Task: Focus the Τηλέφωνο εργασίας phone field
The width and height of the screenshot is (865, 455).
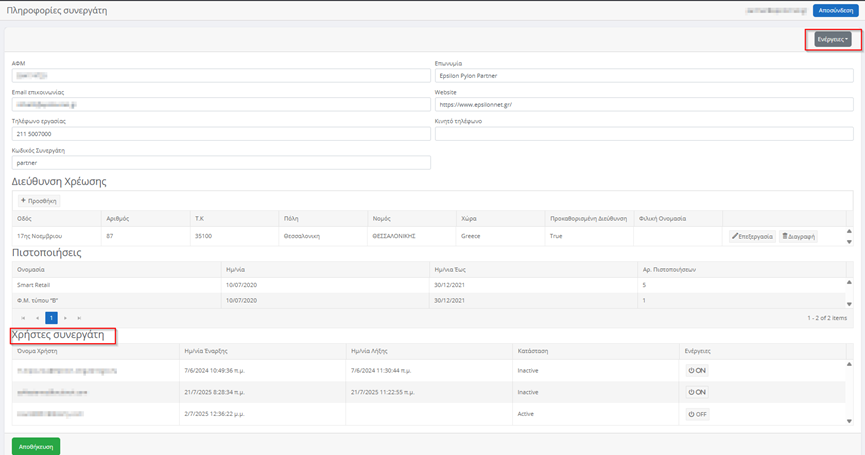Action: [220, 133]
